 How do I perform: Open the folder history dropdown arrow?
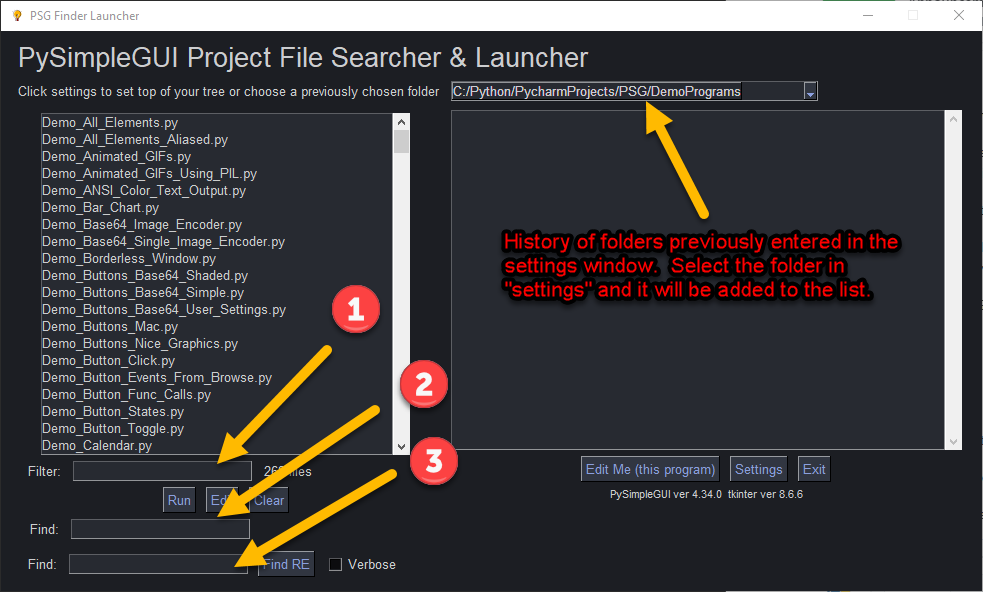click(810, 92)
